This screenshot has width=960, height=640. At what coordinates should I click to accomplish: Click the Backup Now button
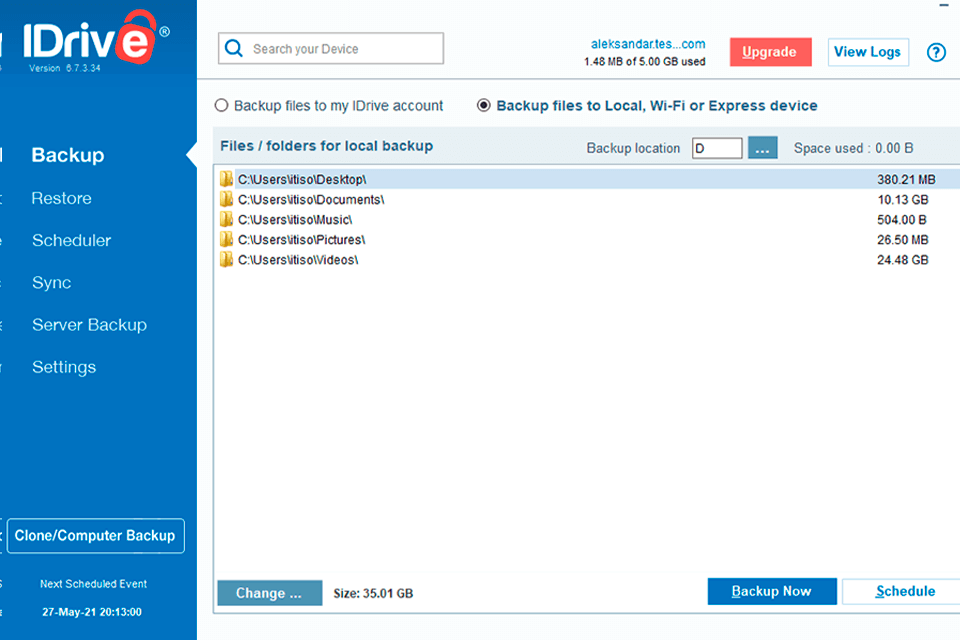click(771, 591)
